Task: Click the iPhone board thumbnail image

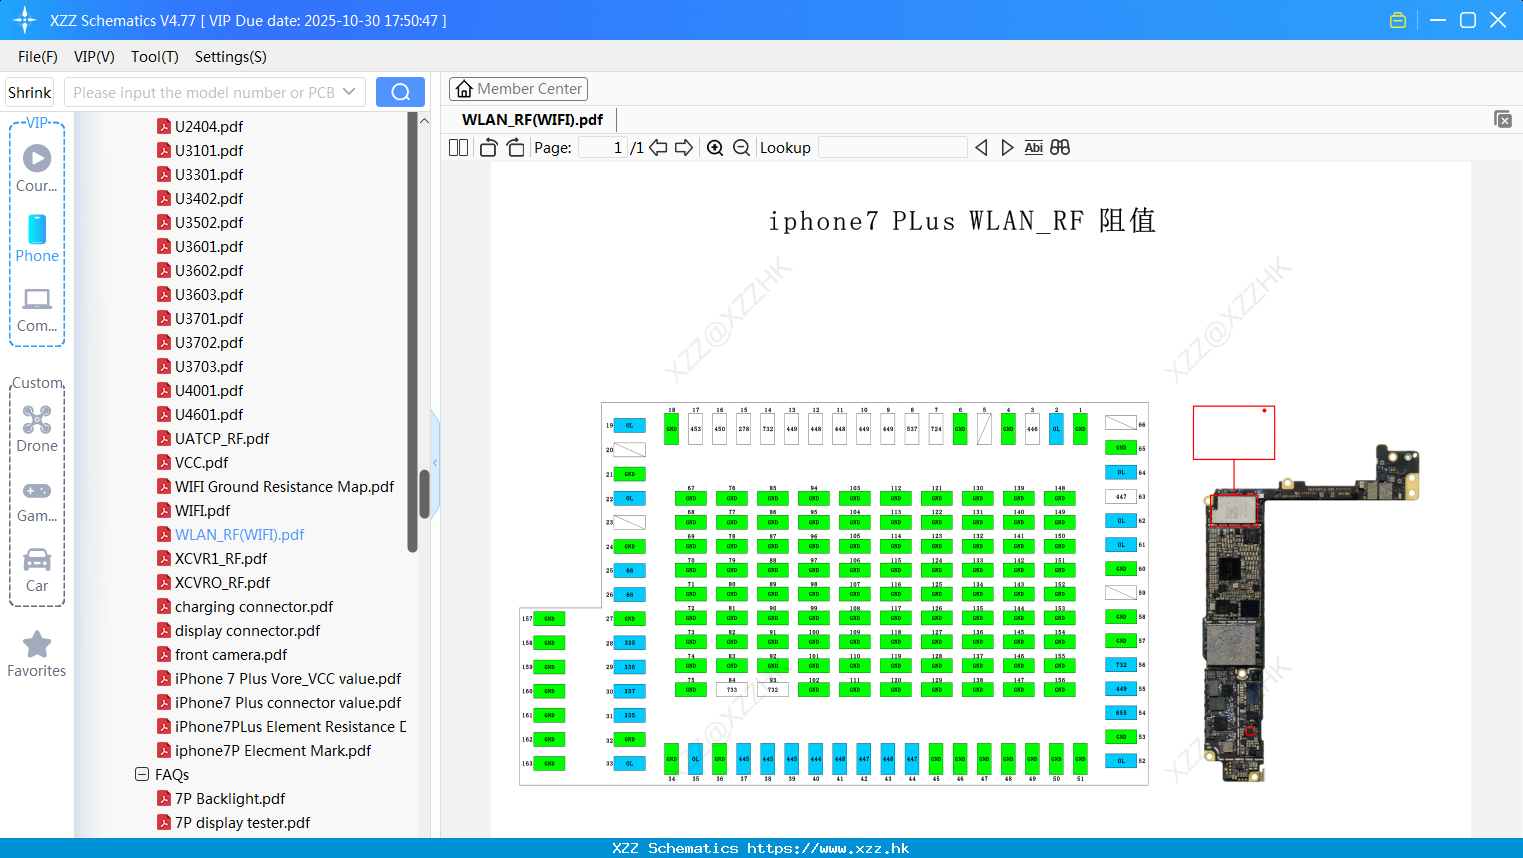Action: click(x=1312, y=612)
